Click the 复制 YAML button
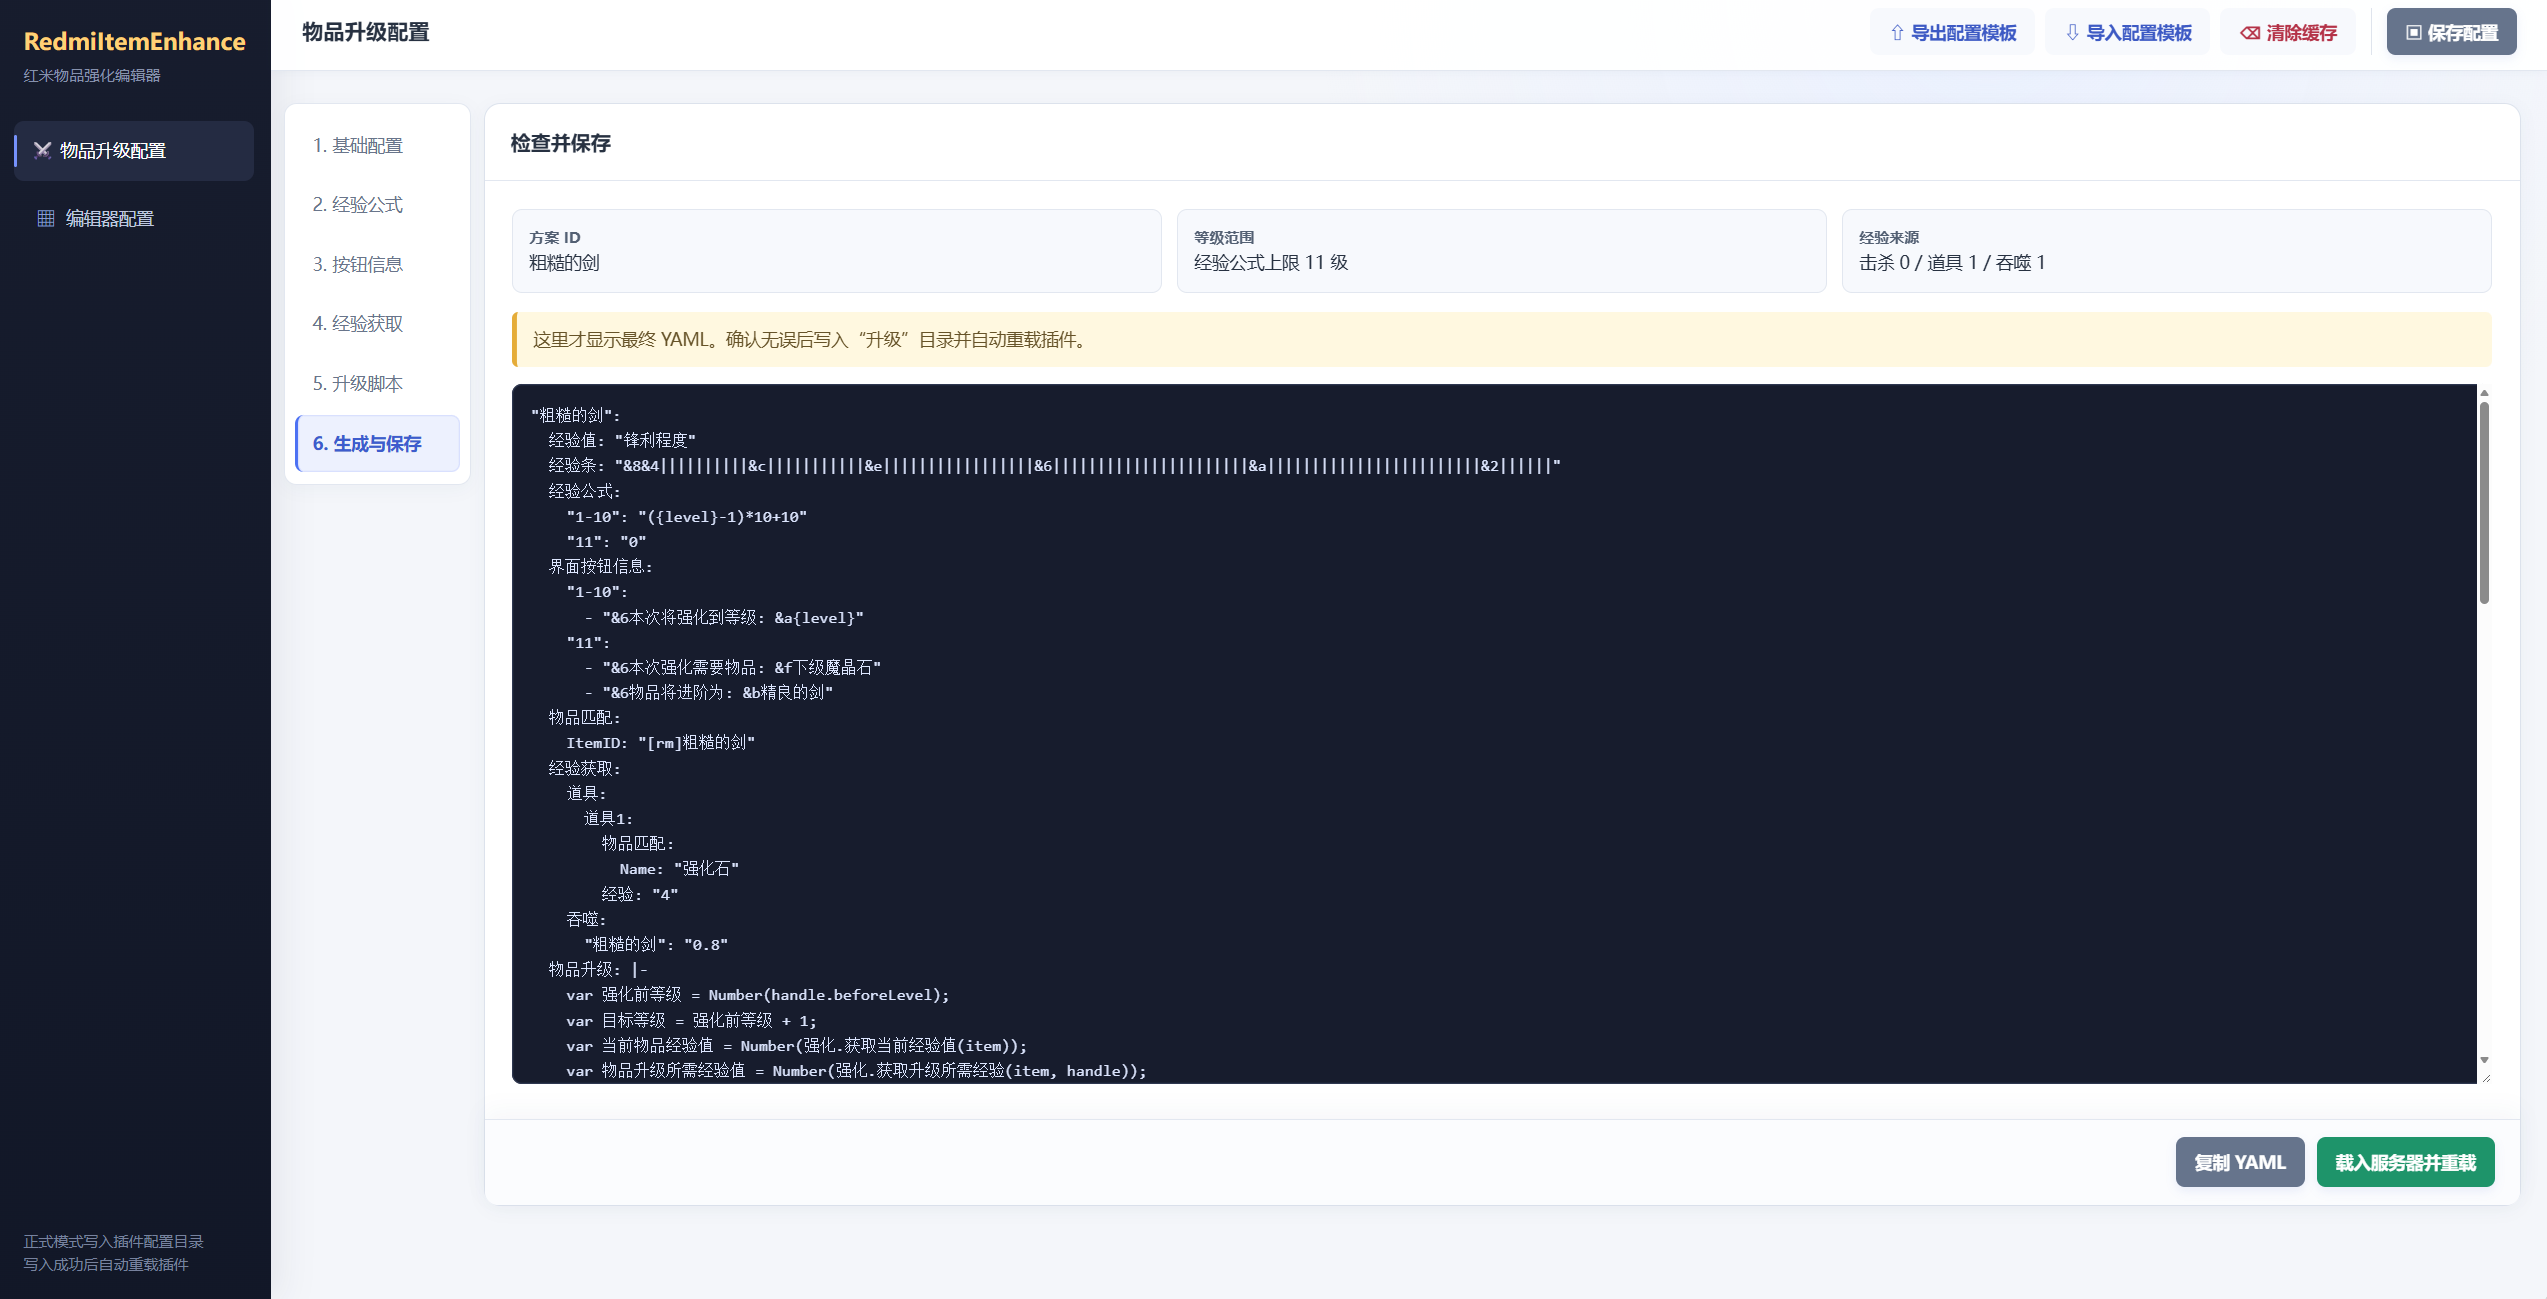Image resolution: width=2547 pixels, height=1299 pixels. (x=2240, y=1163)
